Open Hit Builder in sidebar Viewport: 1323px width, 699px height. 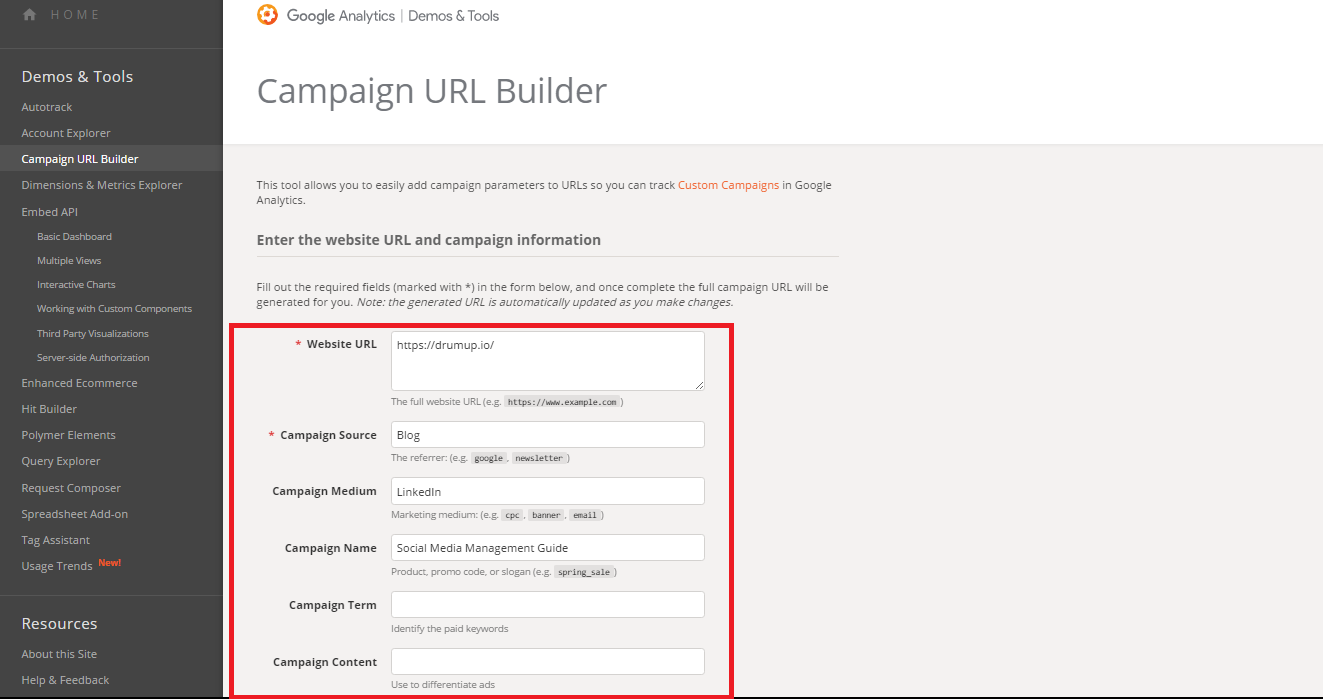49,409
